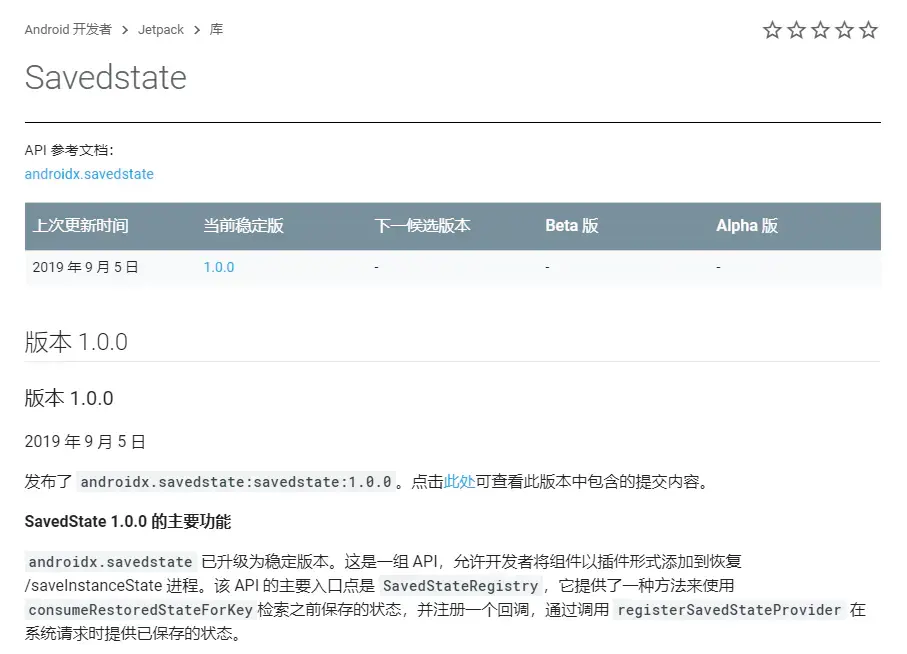
Task: Click the Savedstate page title
Action: (x=106, y=77)
